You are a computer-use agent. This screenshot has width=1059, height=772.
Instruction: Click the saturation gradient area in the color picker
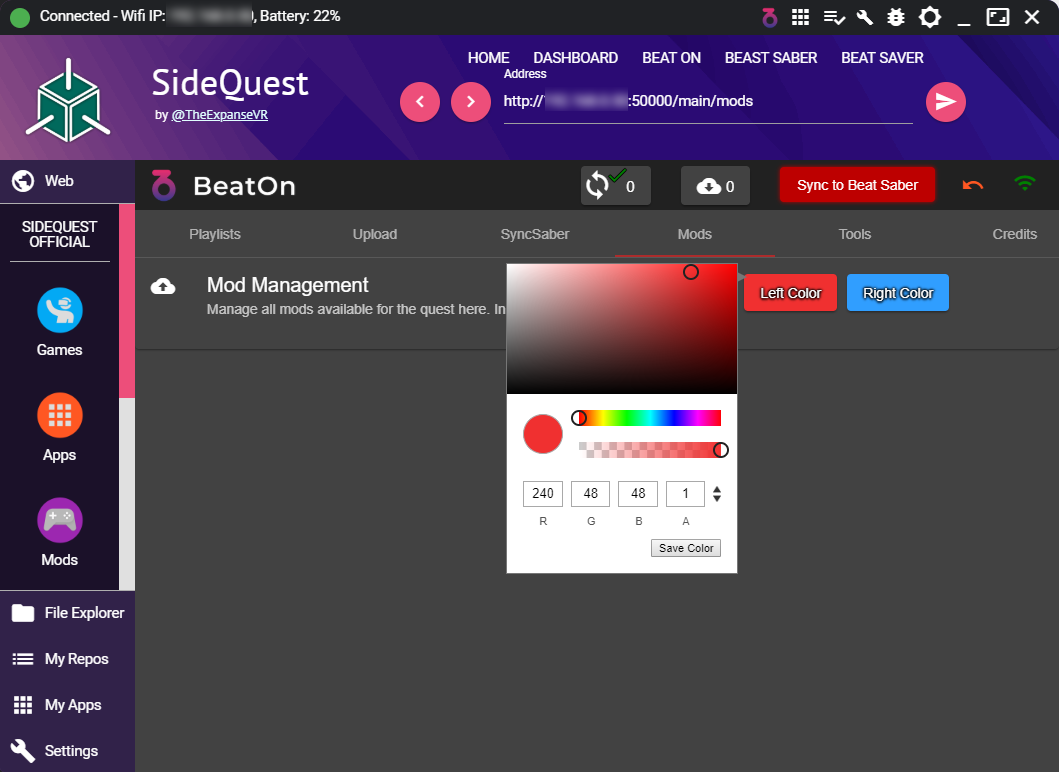tap(622, 329)
